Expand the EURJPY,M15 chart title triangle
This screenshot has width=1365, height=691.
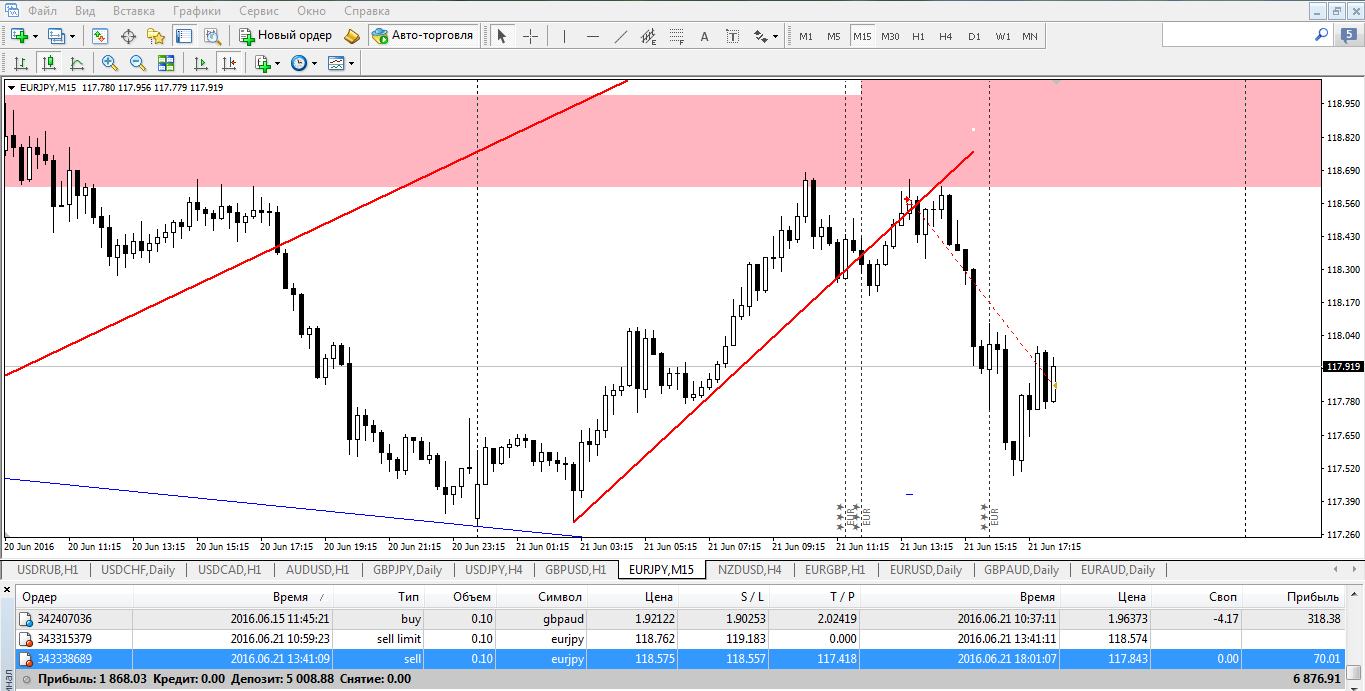[x=11, y=88]
